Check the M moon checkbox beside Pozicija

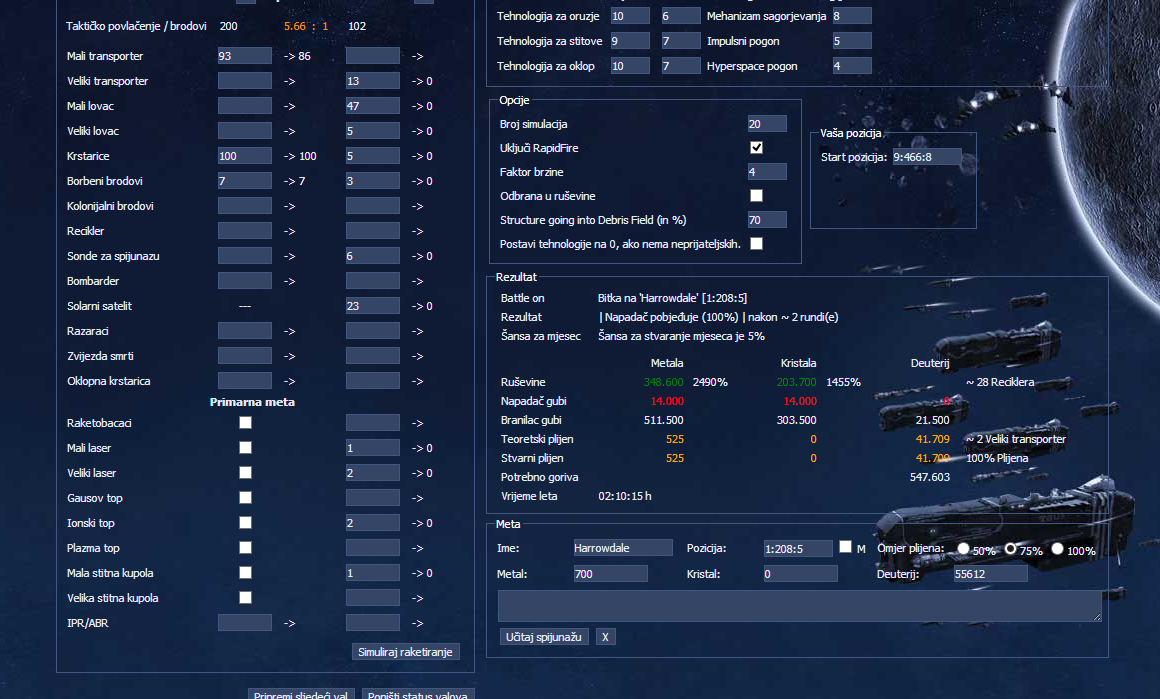coord(845,547)
